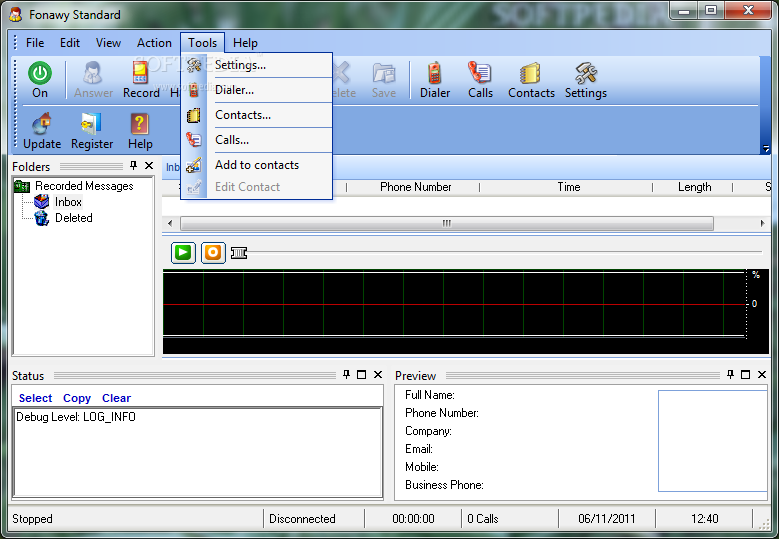Expand the toolbar options arrow
Viewport: 779px width, 539px height.
tap(766, 148)
